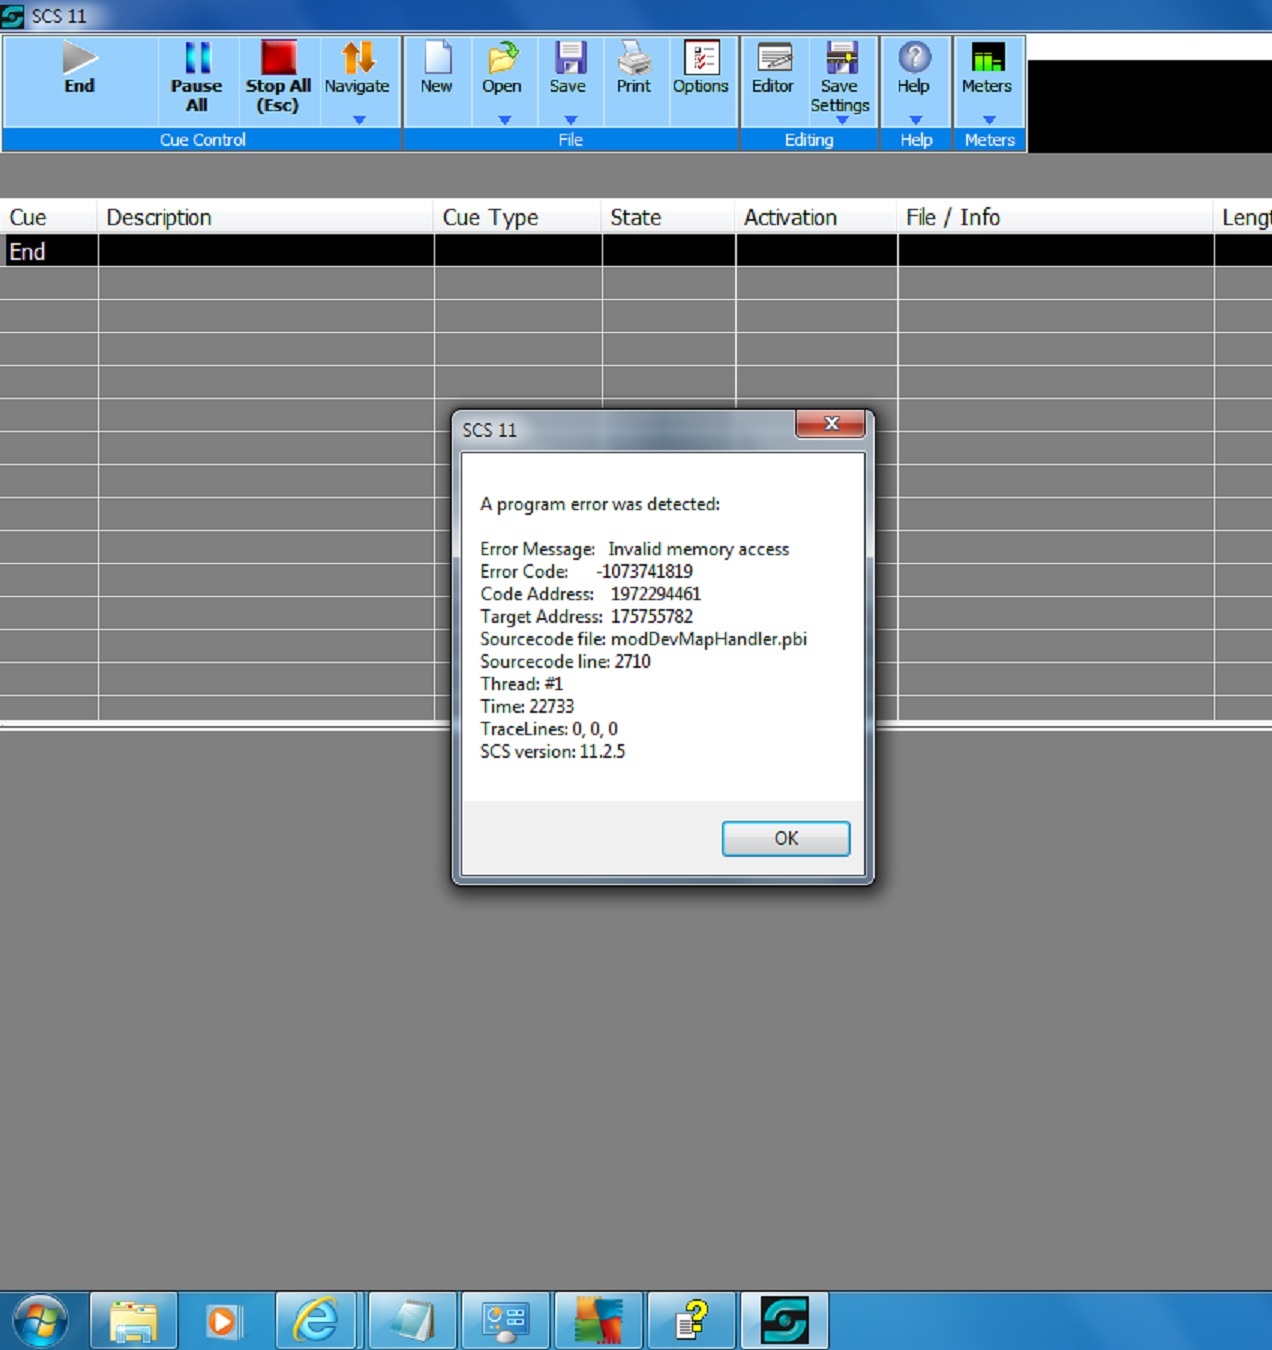
Task: Expand the dropdown arrow under Navigate
Action: coord(359,120)
